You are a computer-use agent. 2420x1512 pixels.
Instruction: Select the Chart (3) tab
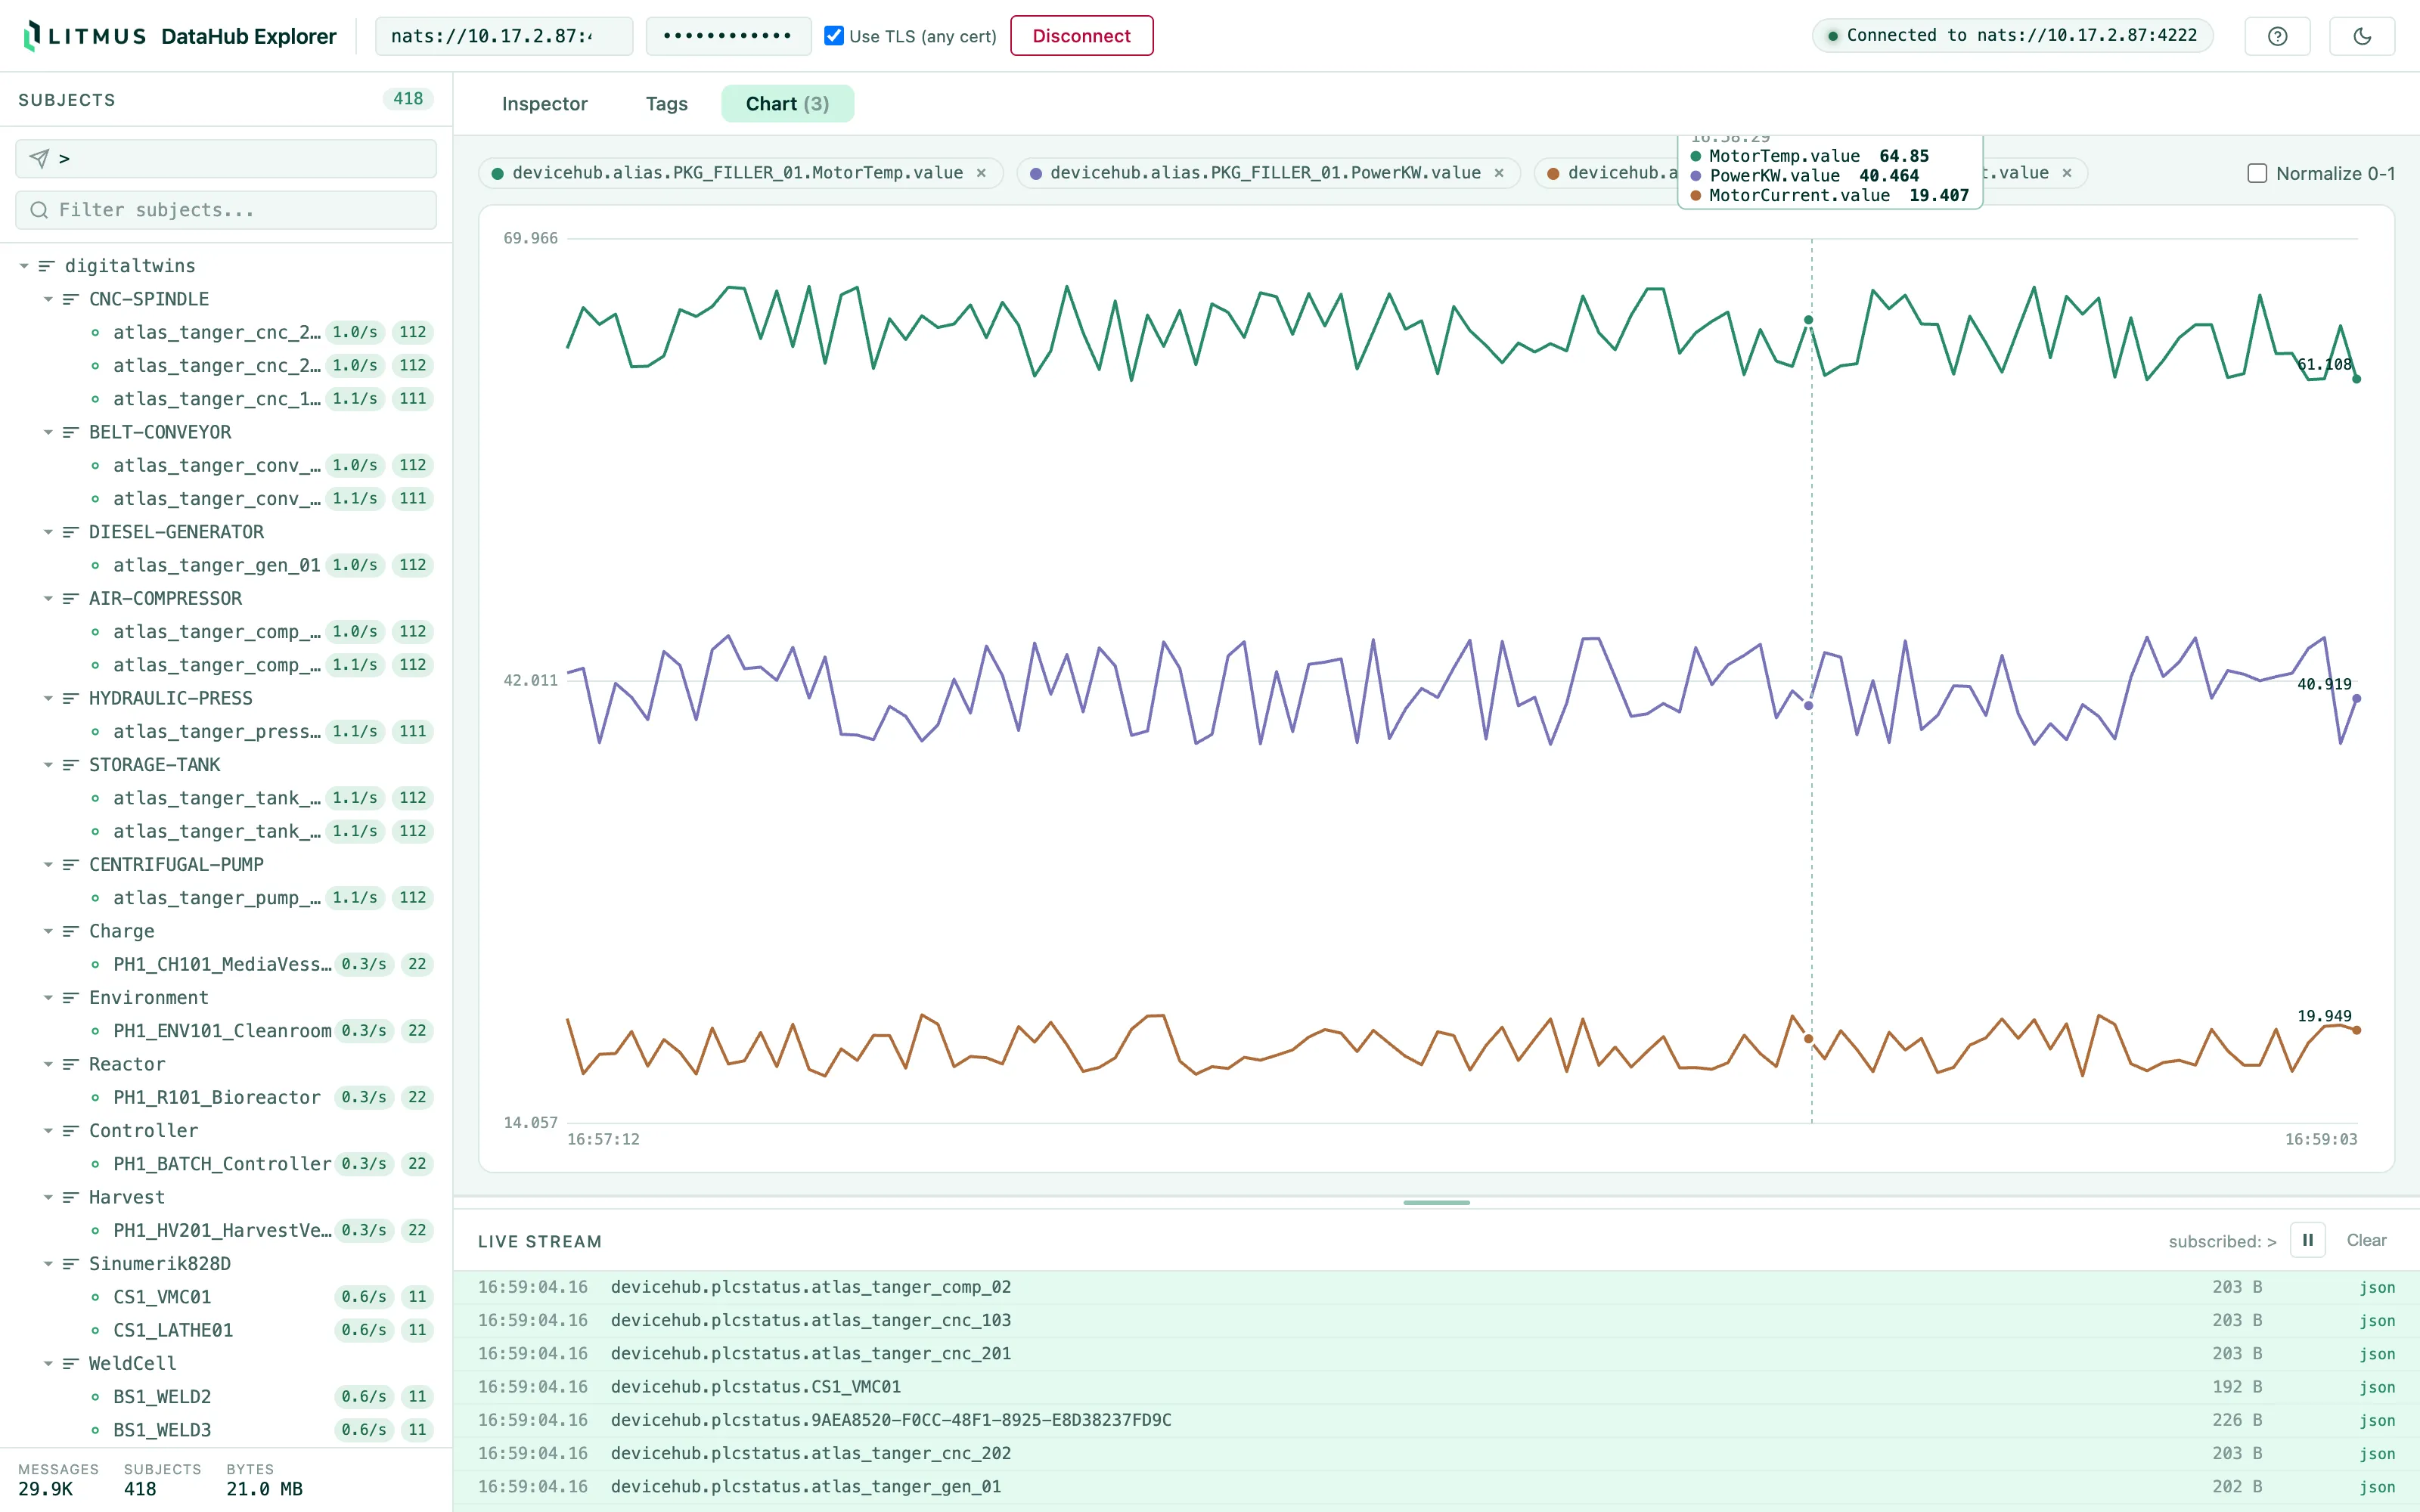[x=787, y=104]
